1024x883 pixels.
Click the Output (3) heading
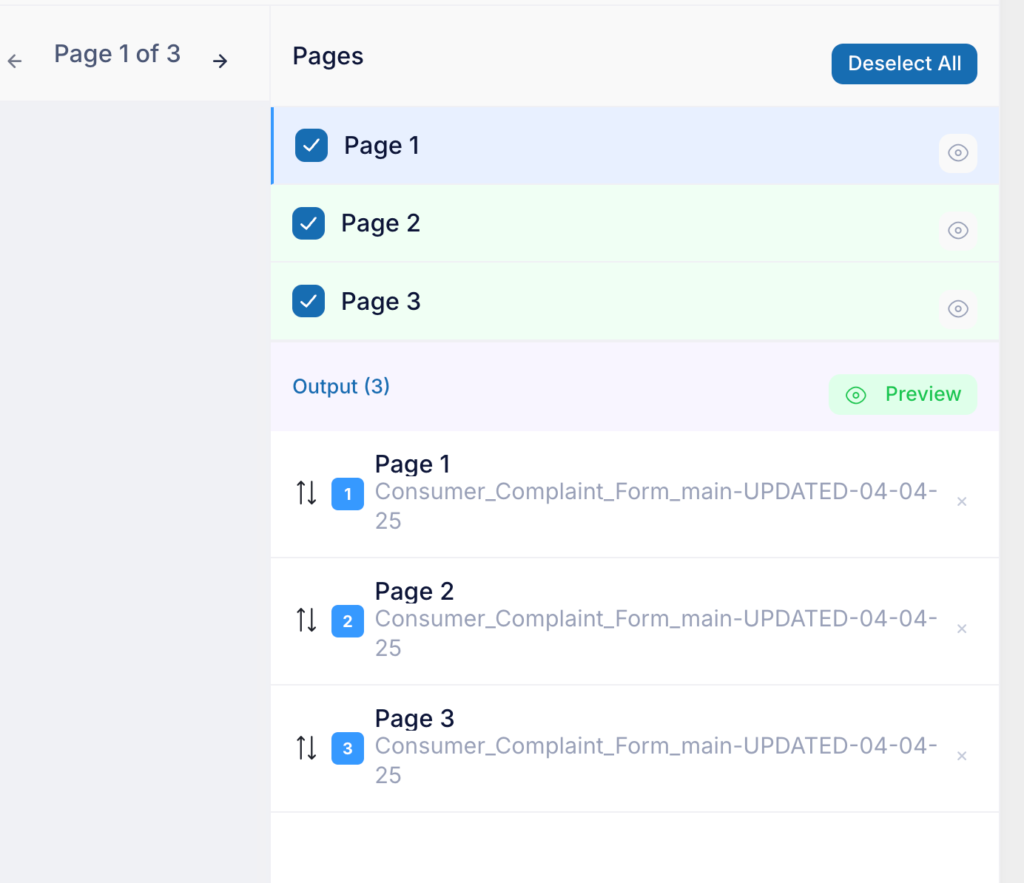click(341, 387)
